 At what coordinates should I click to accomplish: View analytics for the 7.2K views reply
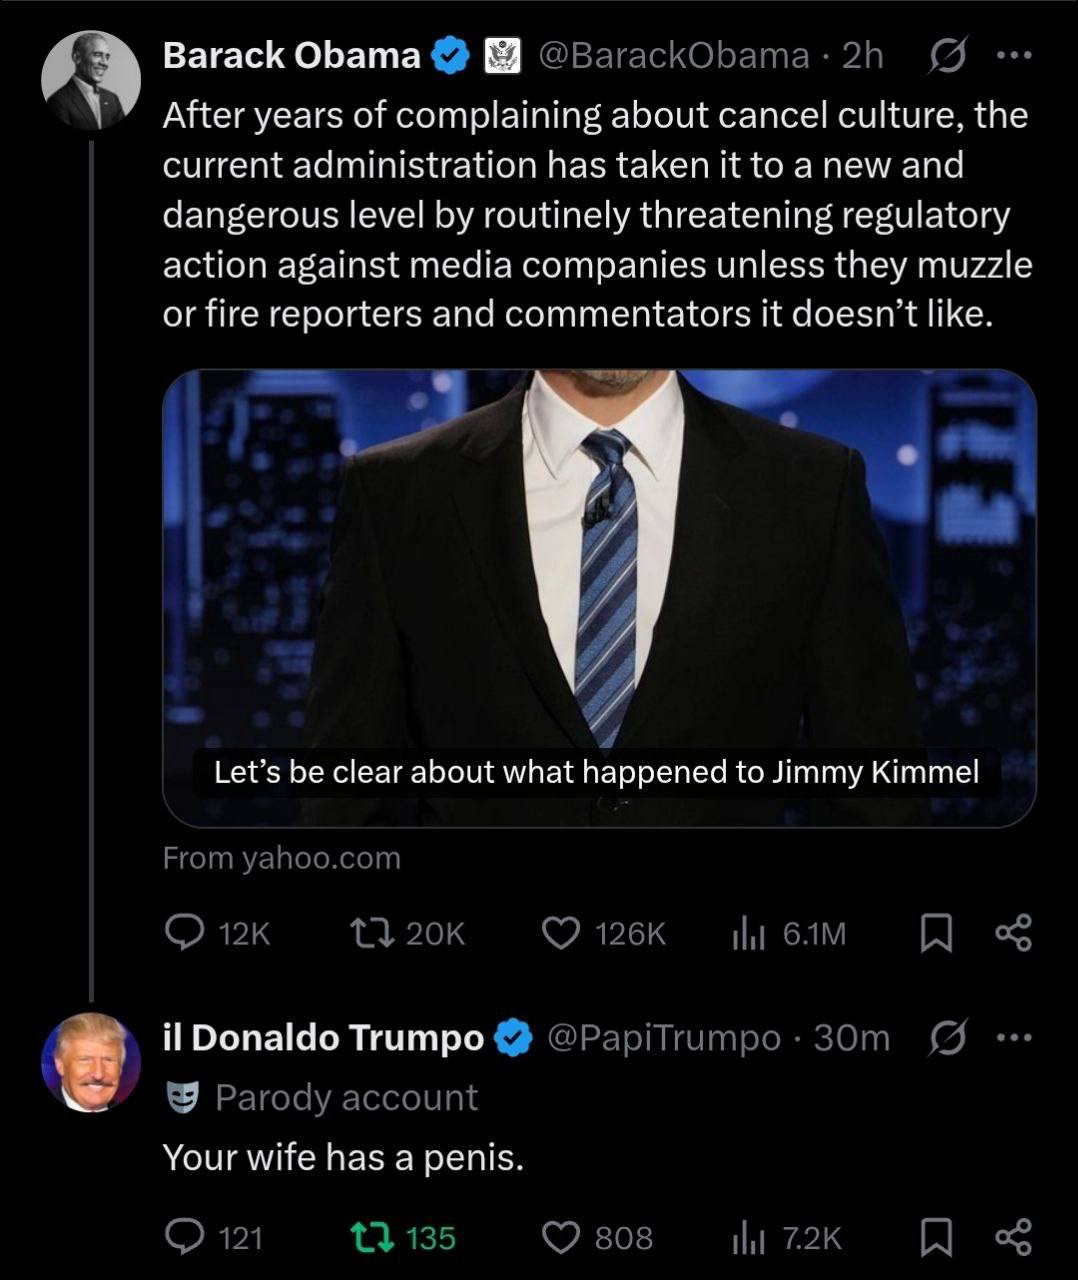pyautogui.click(x=749, y=1237)
